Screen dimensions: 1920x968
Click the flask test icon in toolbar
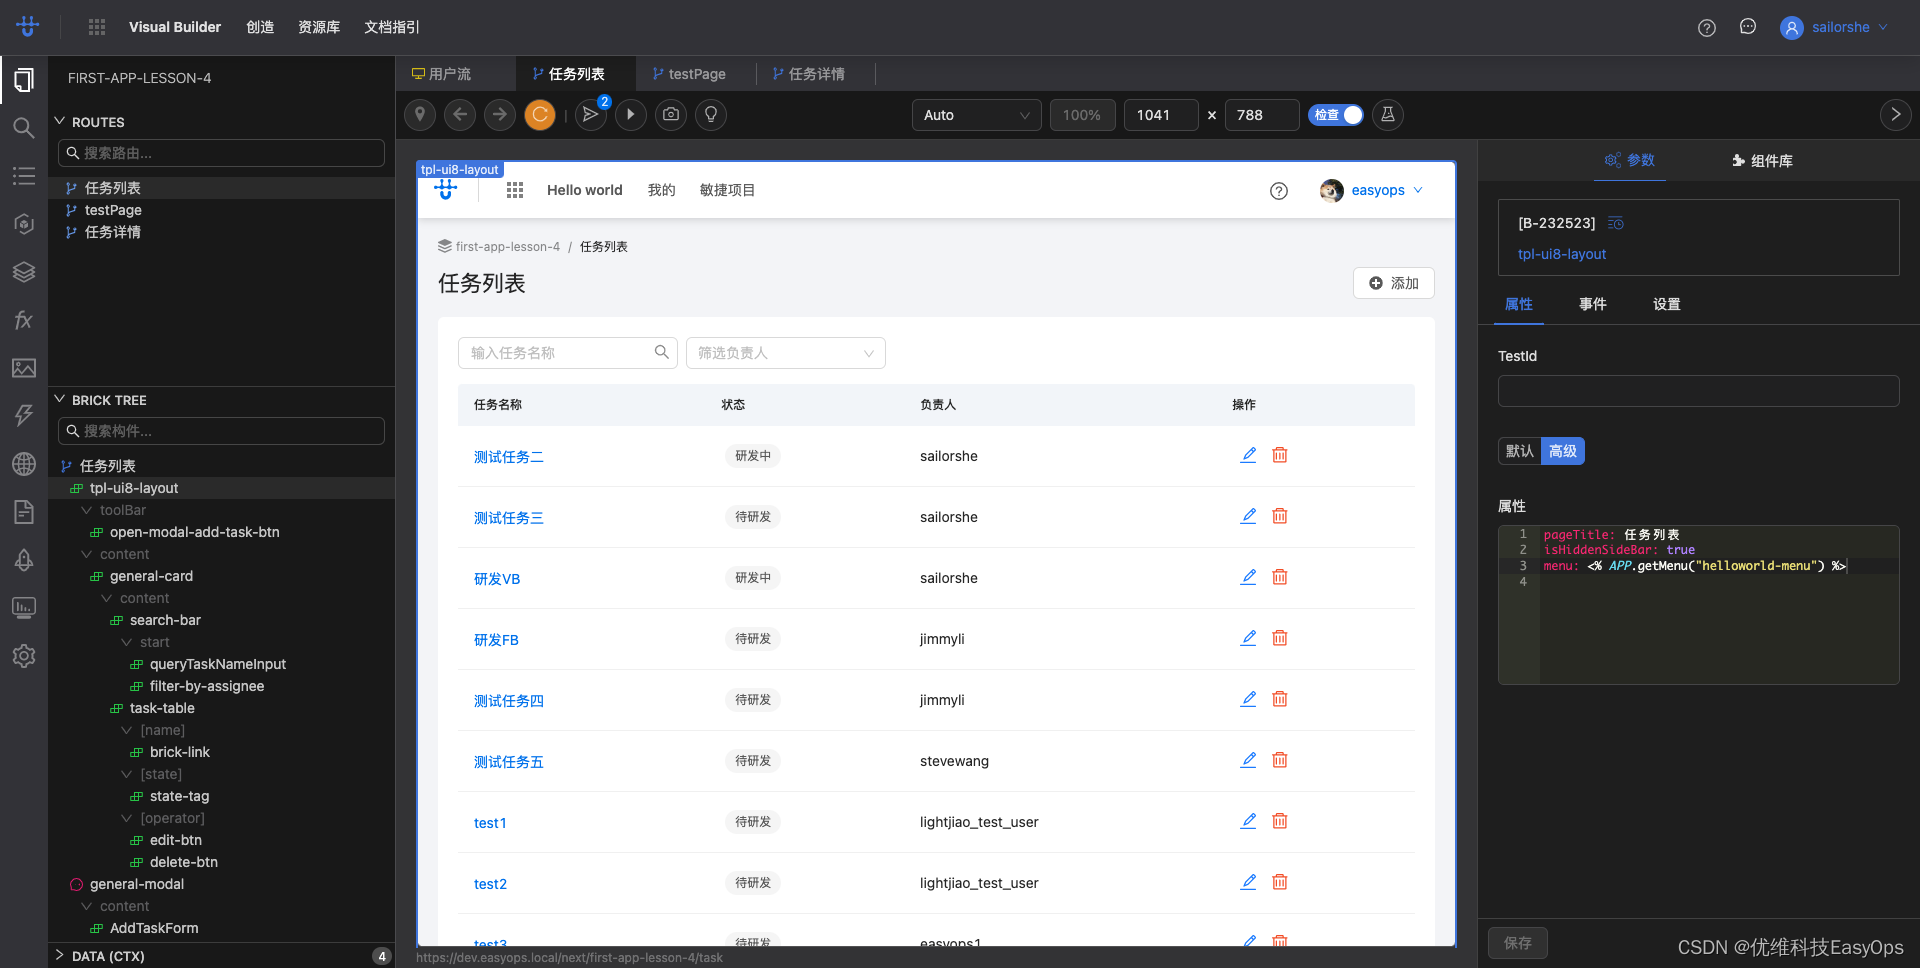(1388, 115)
